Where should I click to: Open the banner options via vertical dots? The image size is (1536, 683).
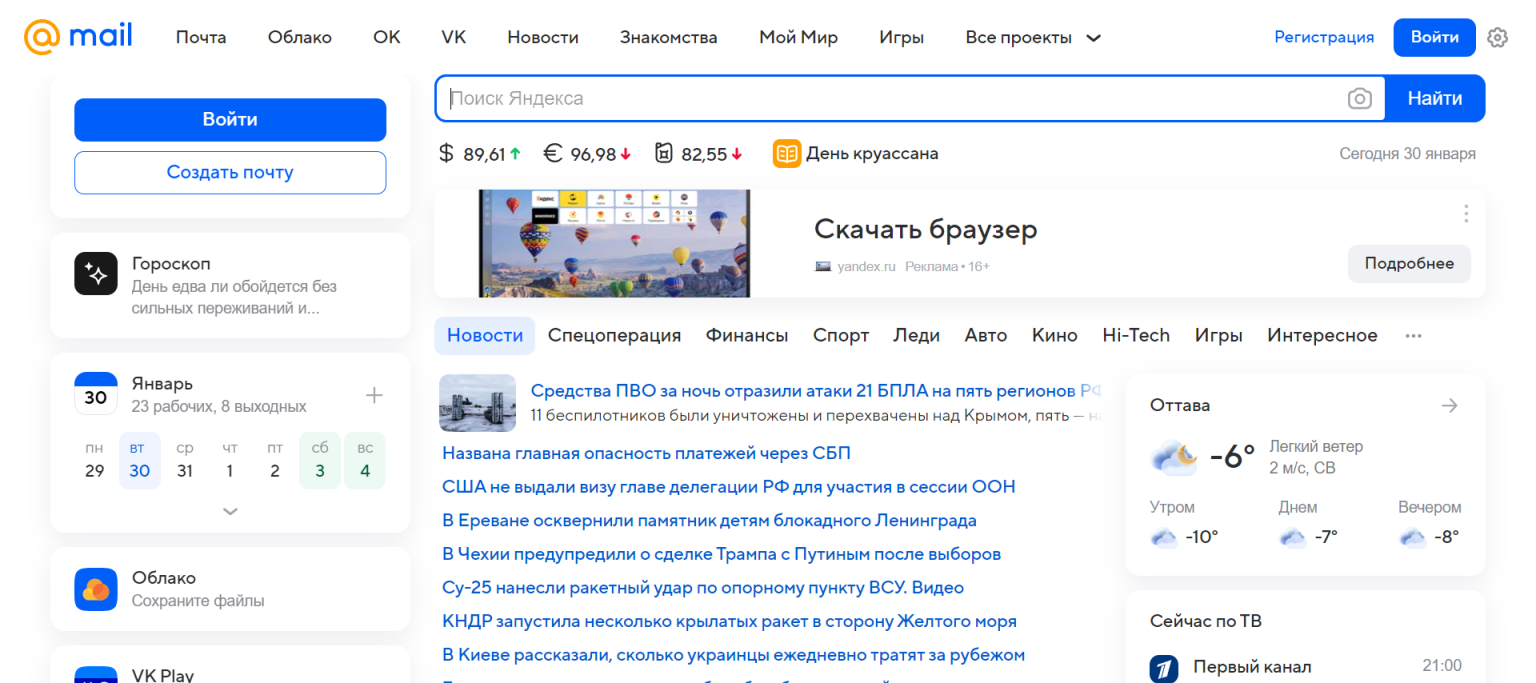coord(1466,213)
